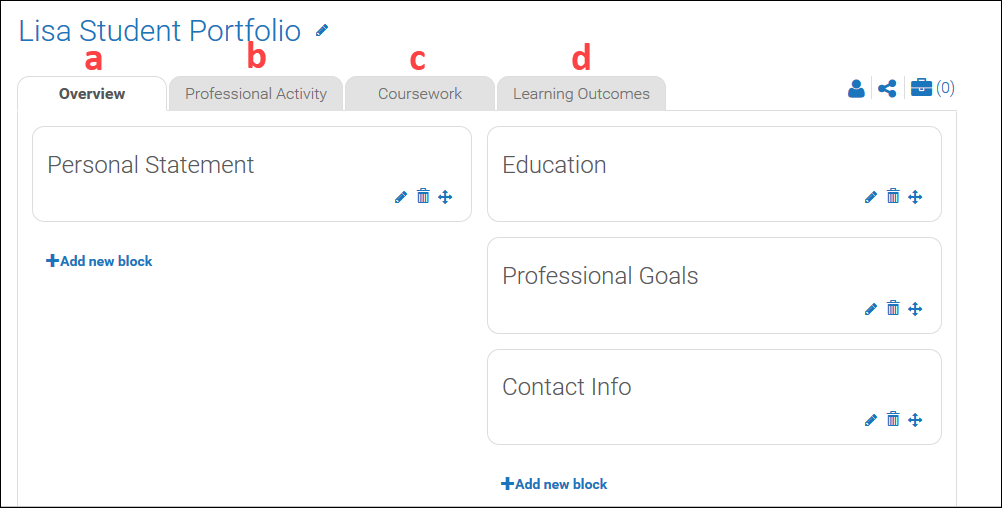Image resolution: width=1002 pixels, height=508 pixels.
Task: Add new block under Contact Info
Action: tap(554, 484)
